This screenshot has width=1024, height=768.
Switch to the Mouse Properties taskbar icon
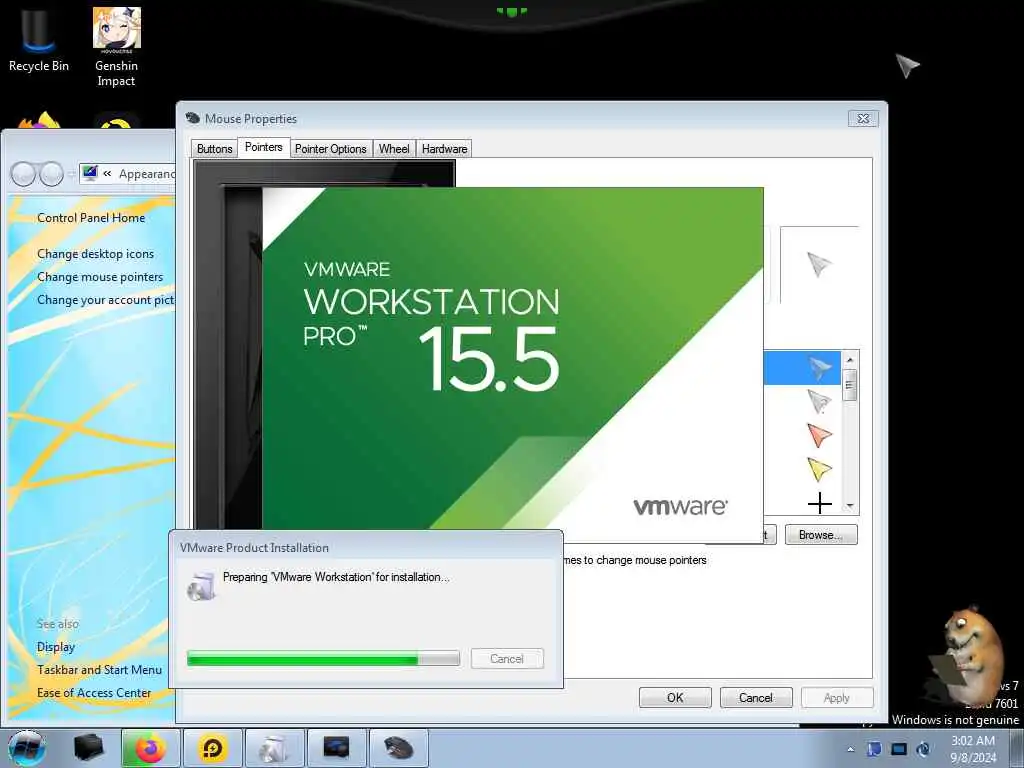[x=398, y=748]
